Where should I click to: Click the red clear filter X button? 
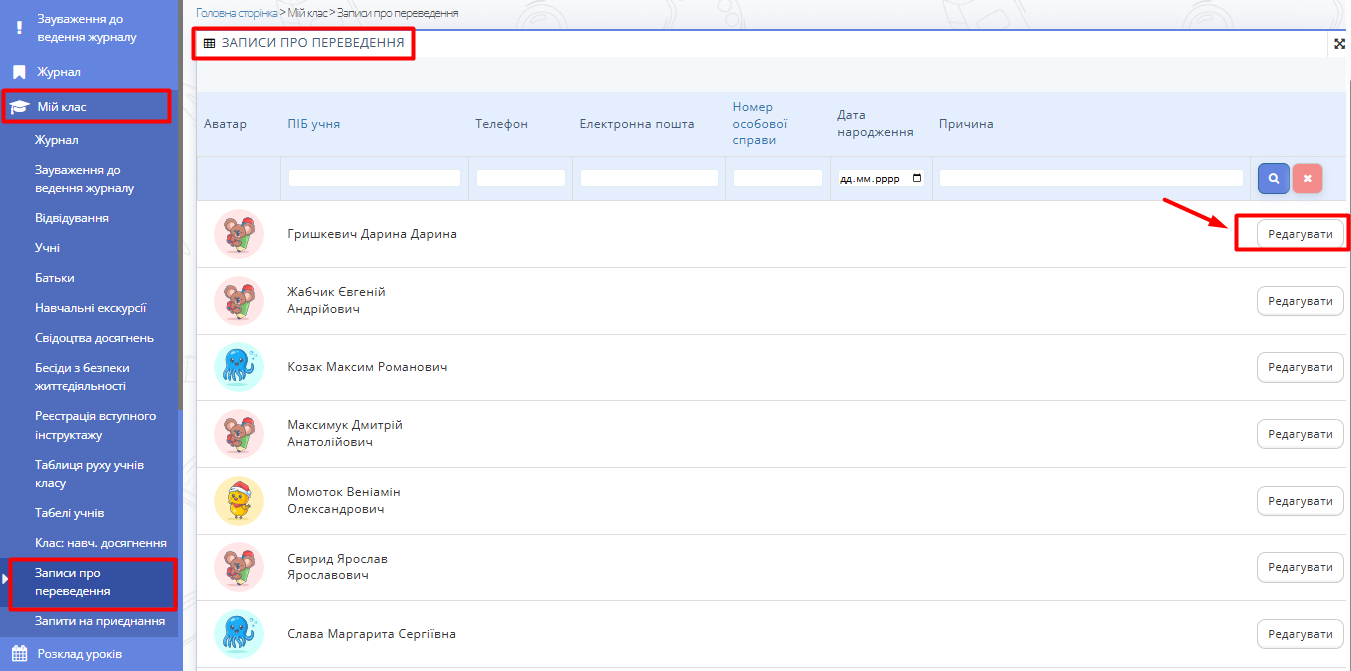(x=1307, y=178)
